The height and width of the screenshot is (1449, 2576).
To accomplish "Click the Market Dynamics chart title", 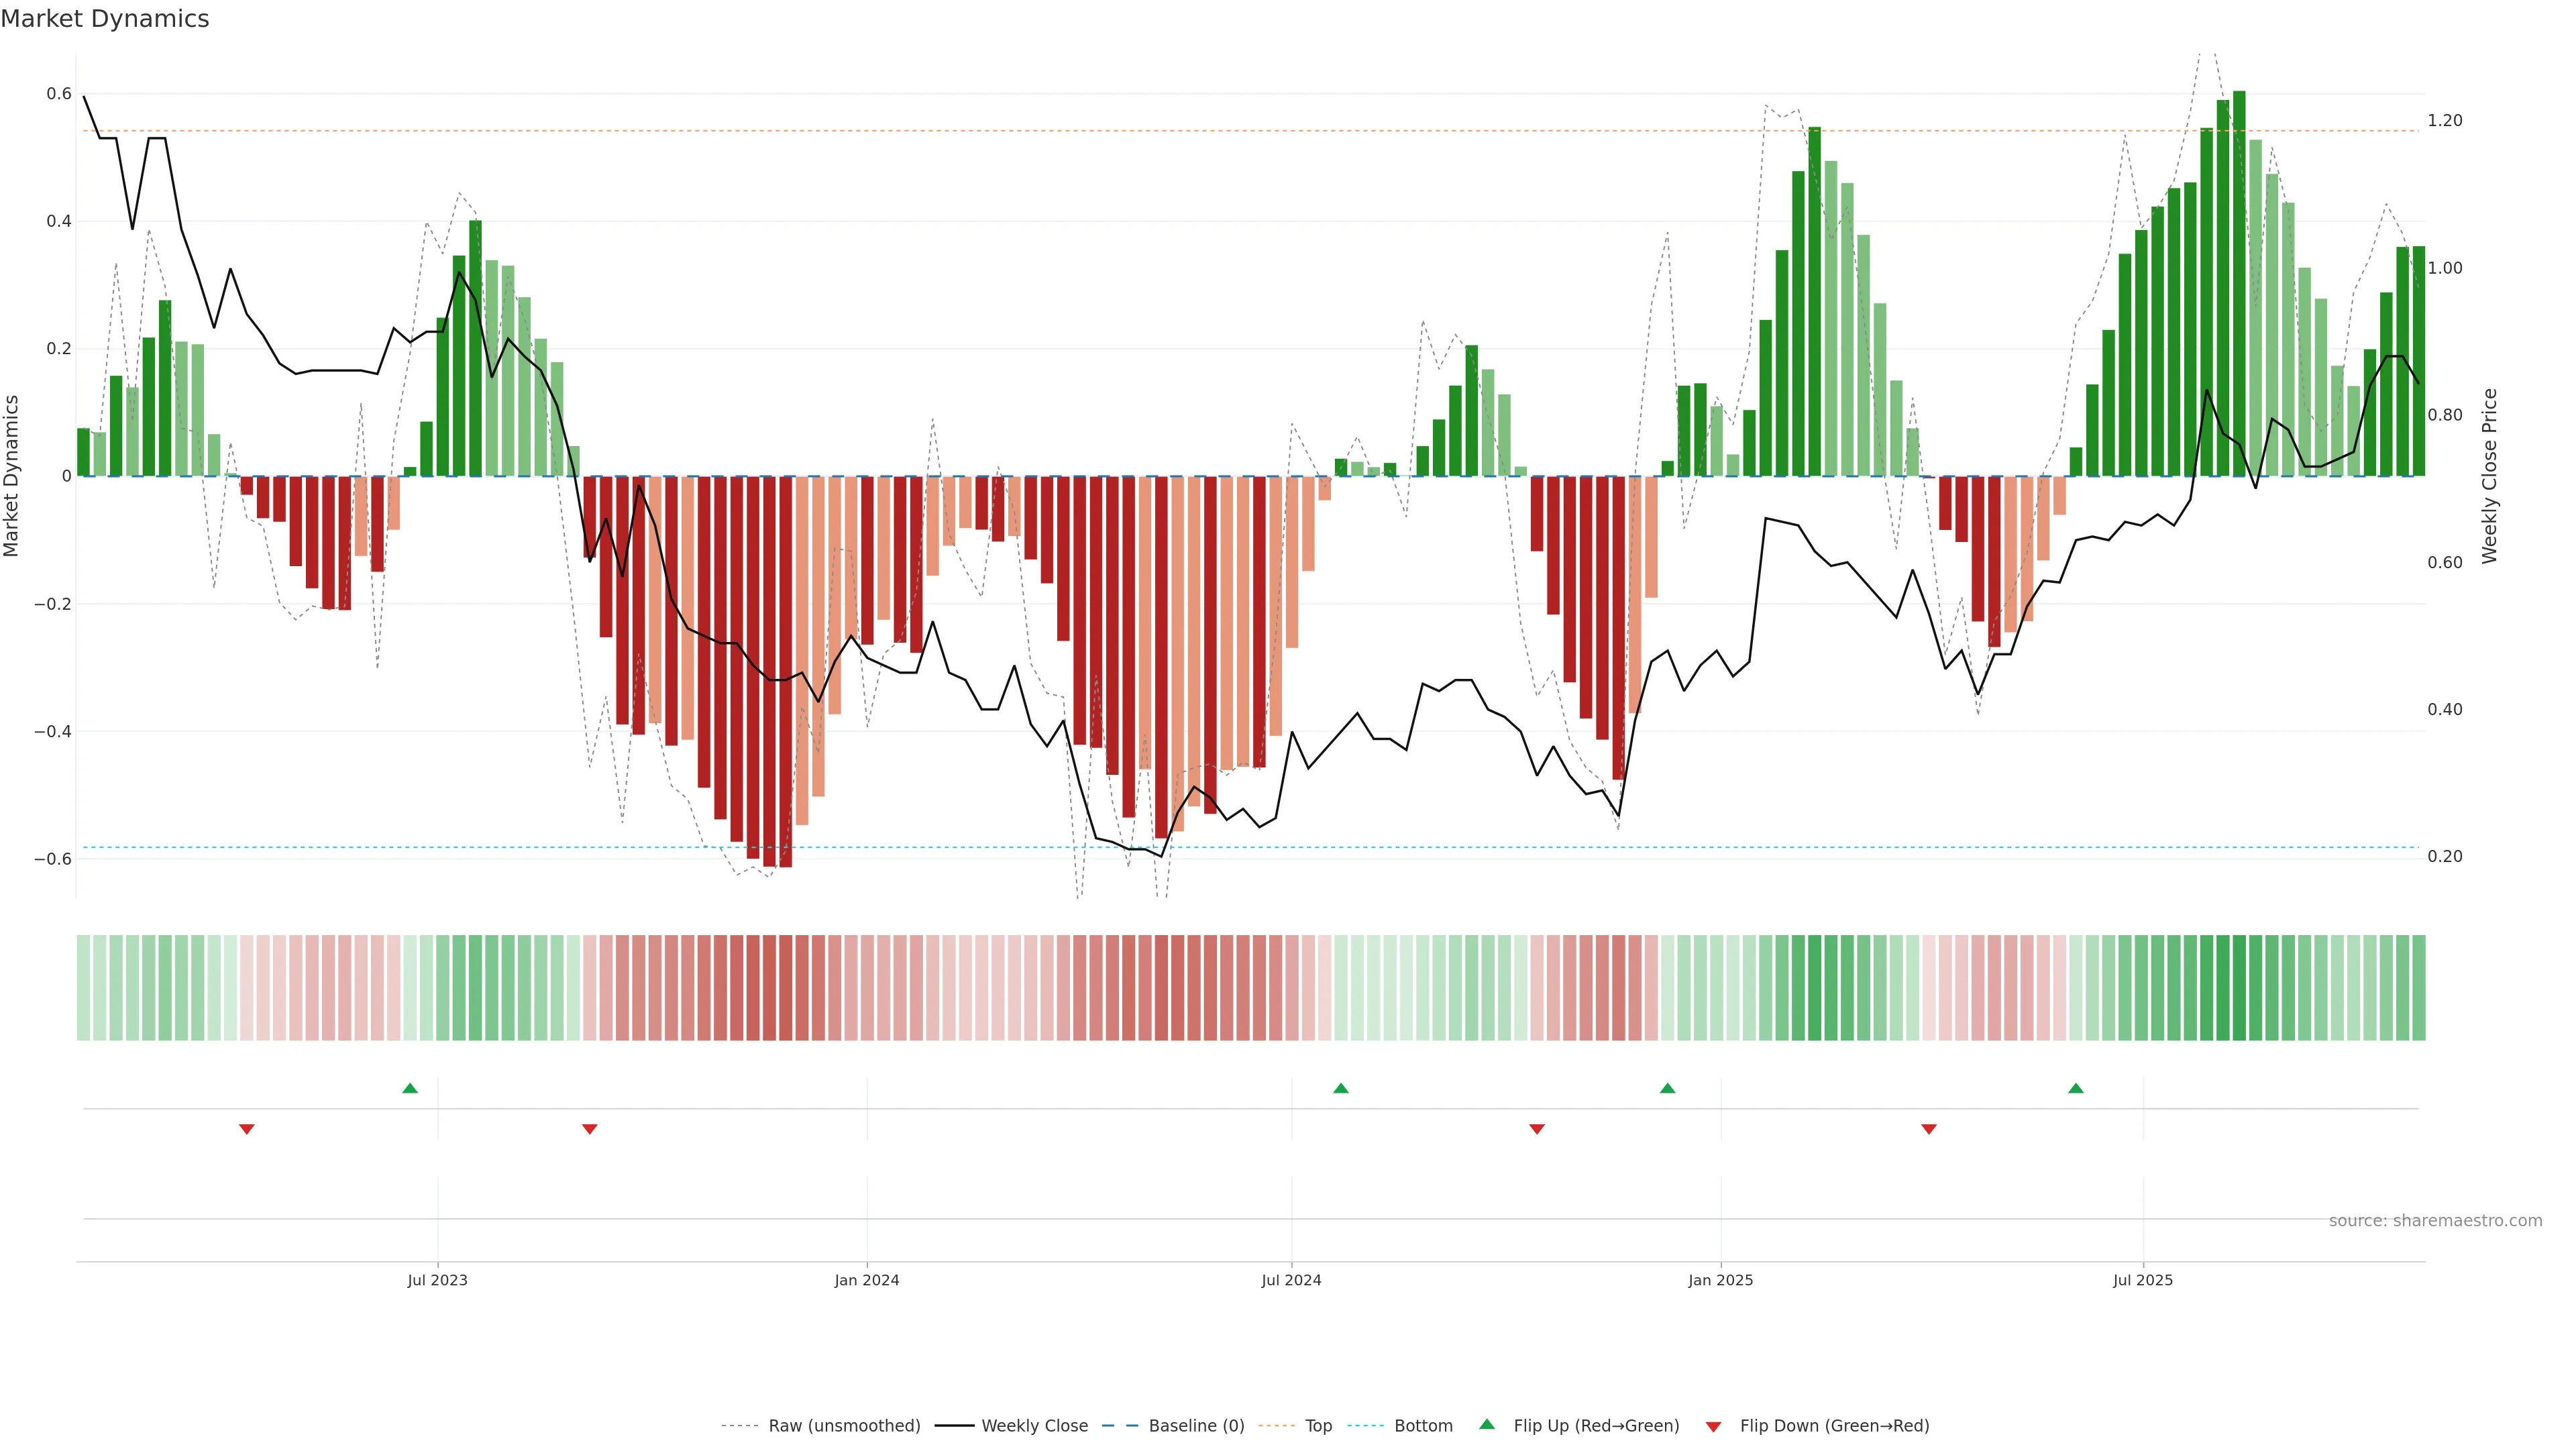I will coord(105,19).
